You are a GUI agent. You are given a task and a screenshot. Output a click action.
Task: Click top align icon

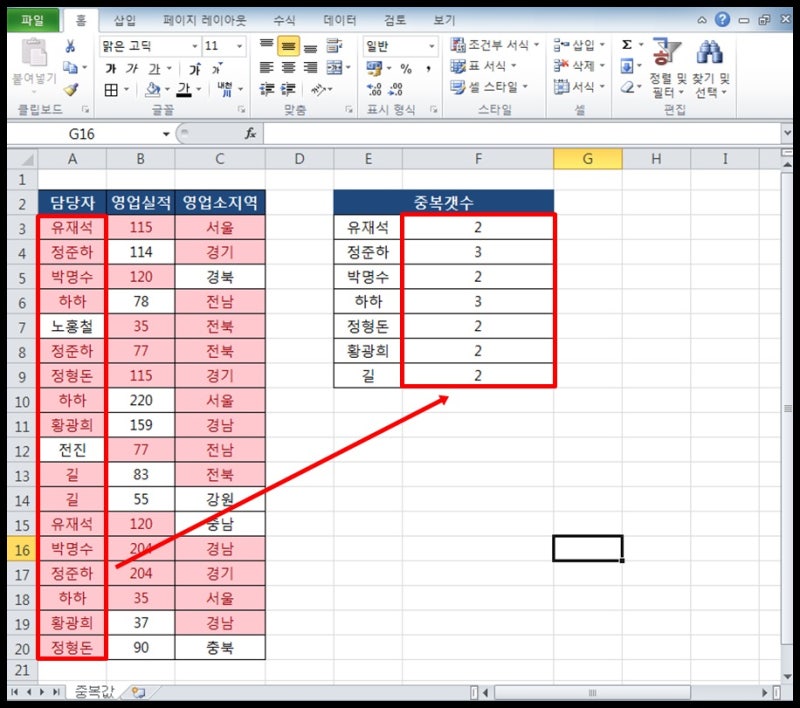point(266,46)
